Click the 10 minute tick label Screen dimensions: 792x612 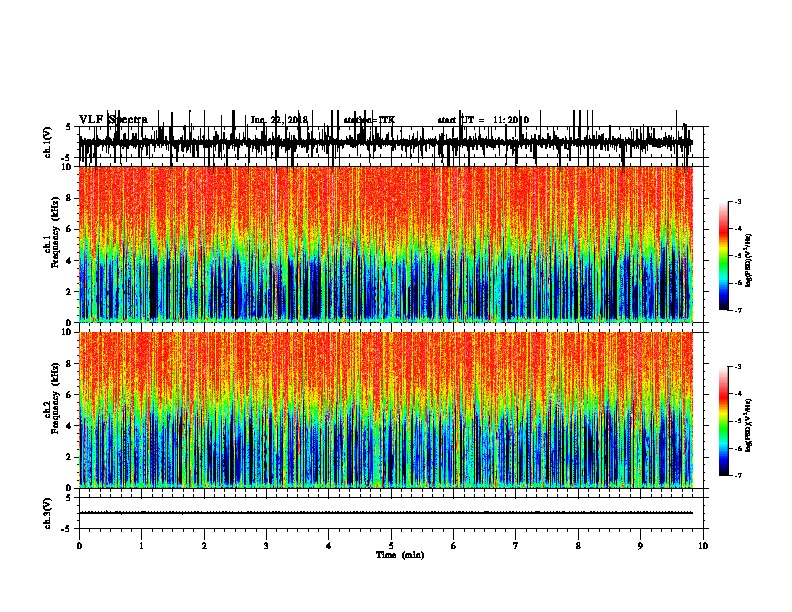point(703,546)
